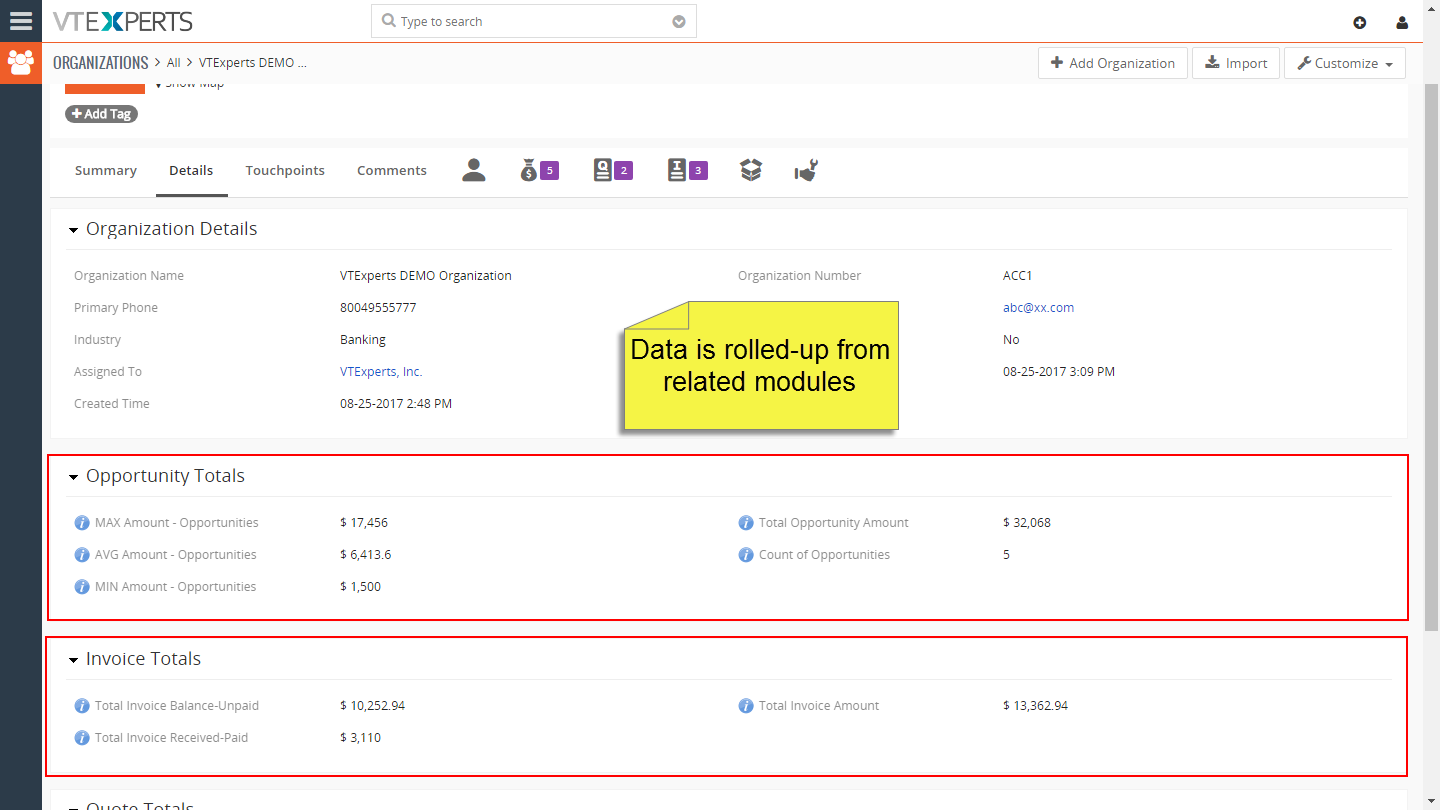1440x810 pixels.
Task: Click the All breadcrumb link
Action: pos(173,63)
